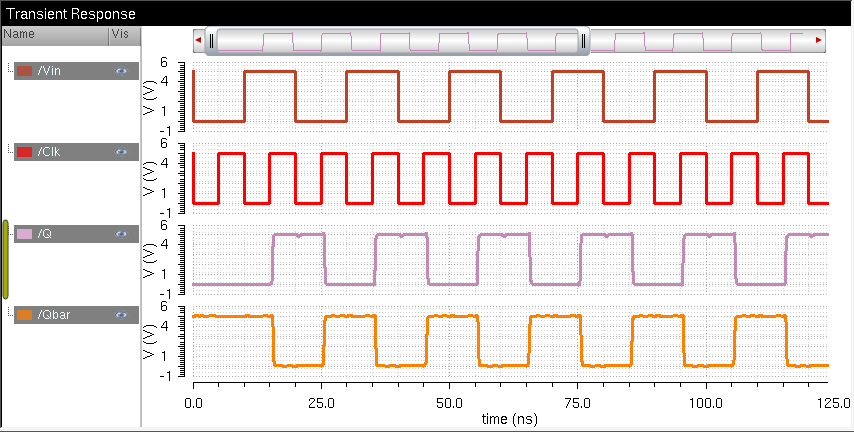This screenshot has width=854, height=432.
Task: Select the /Qbar signal name
Action: (x=54, y=315)
